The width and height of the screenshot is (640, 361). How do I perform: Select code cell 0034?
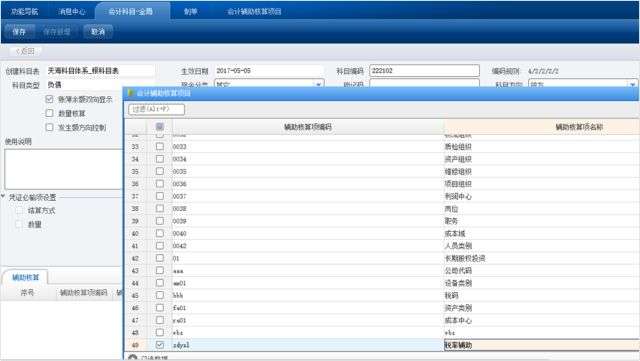(x=308, y=159)
